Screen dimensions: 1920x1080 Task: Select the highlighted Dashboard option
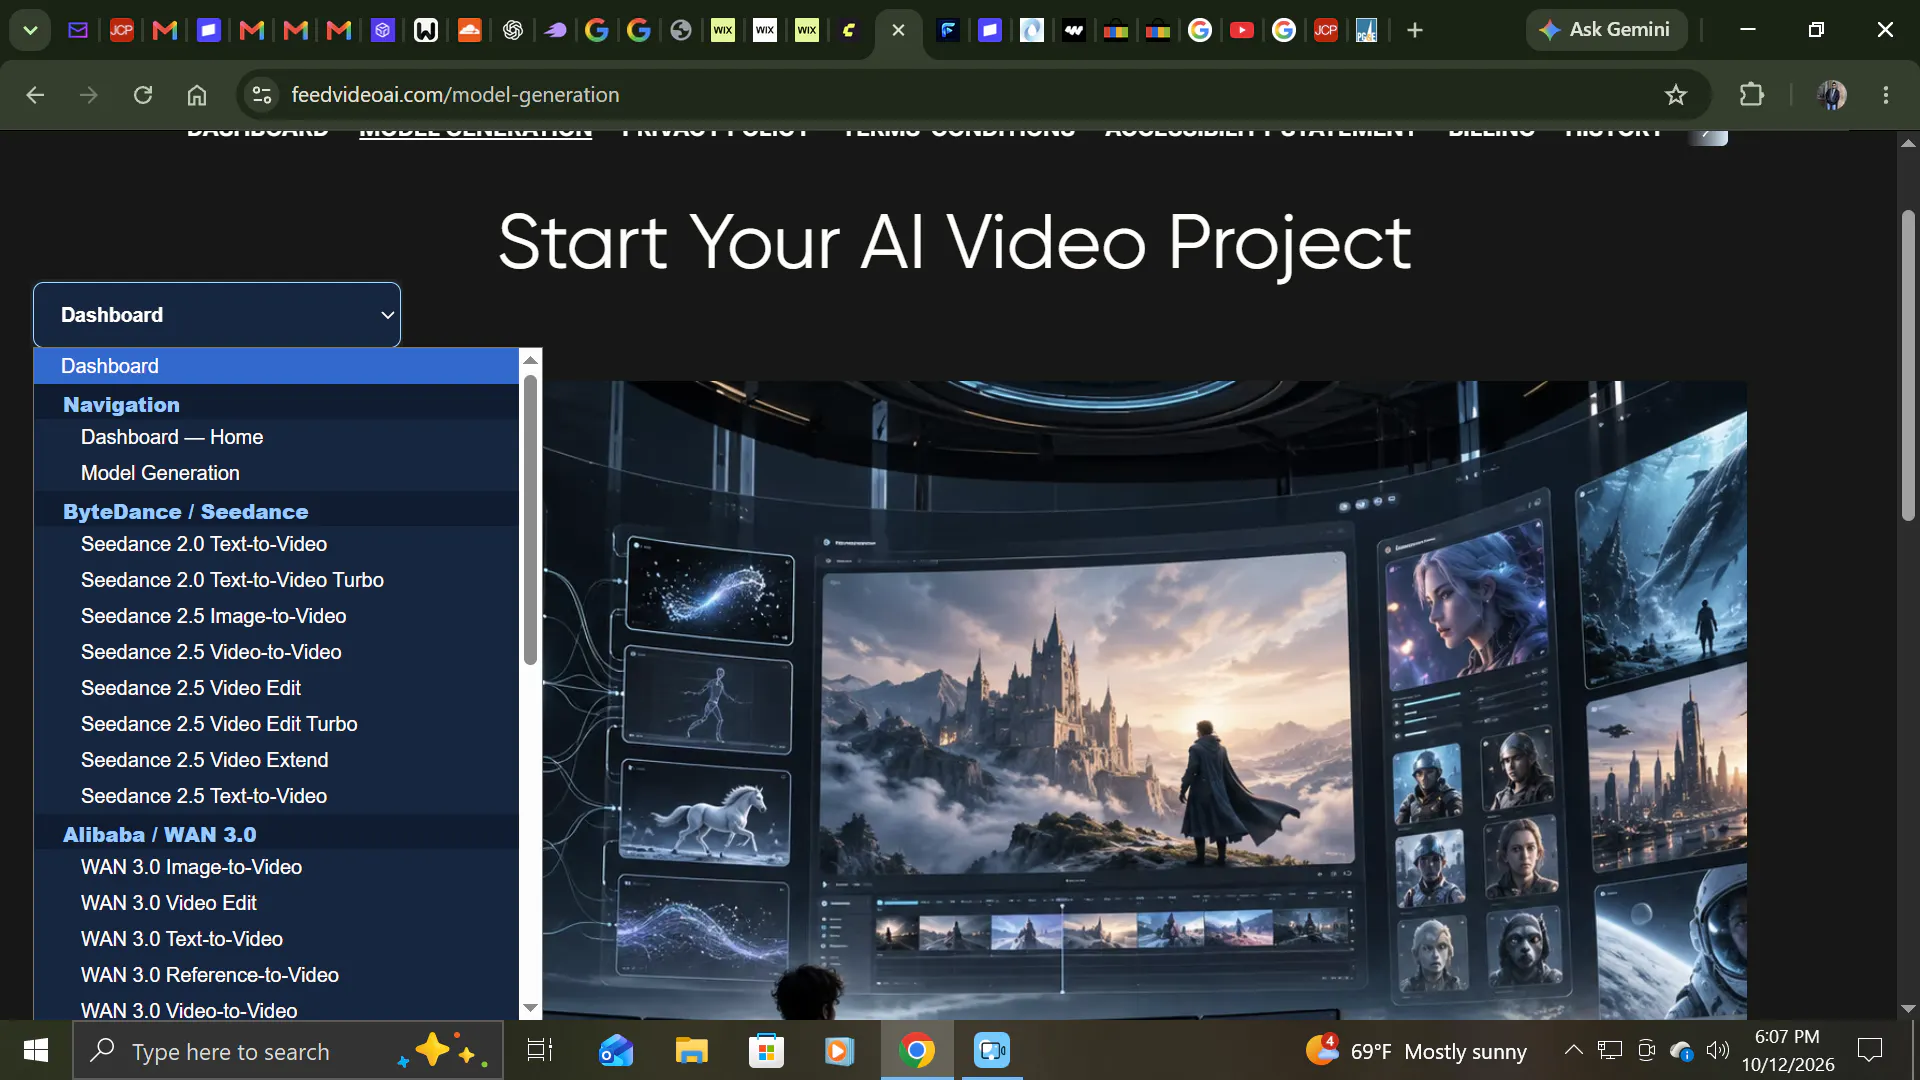point(276,366)
